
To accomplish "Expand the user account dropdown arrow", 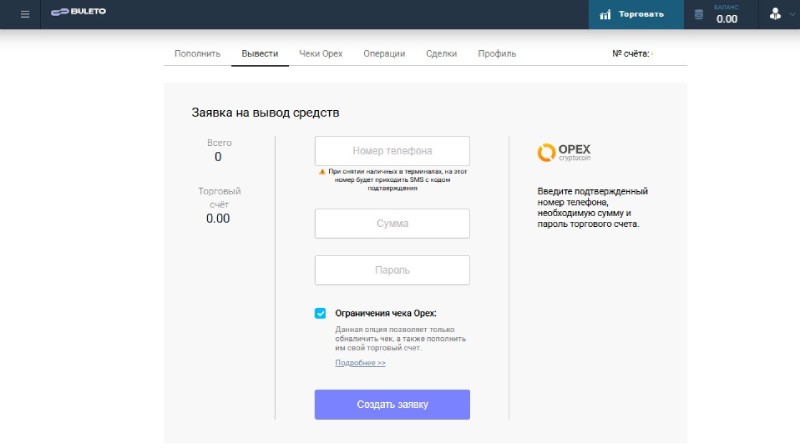I will (x=792, y=14).
